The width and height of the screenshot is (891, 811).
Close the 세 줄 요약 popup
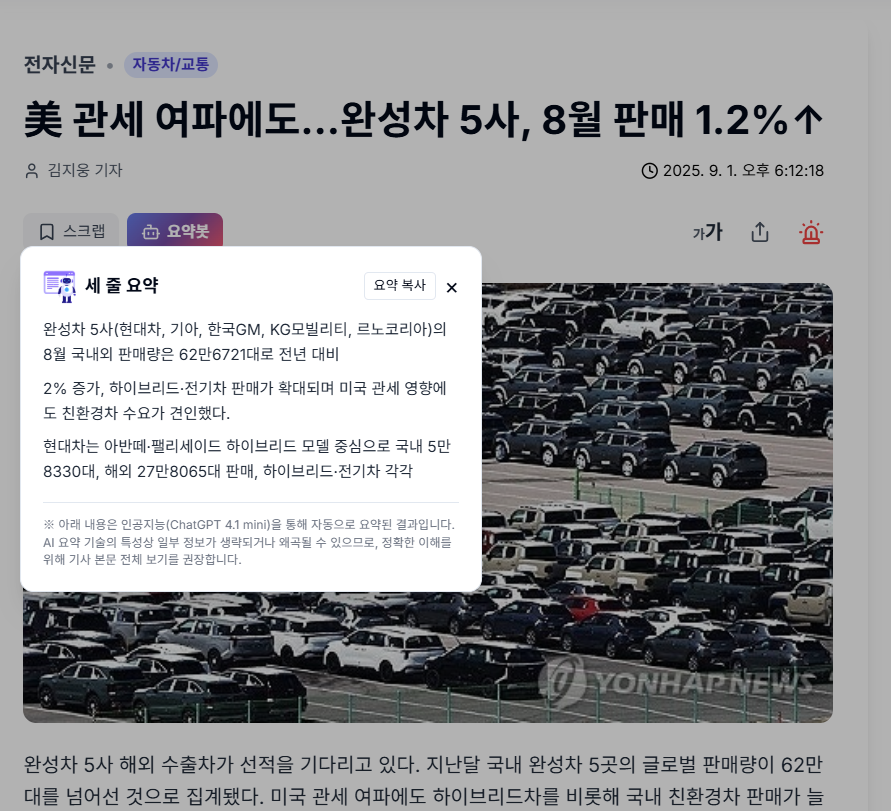coord(452,288)
